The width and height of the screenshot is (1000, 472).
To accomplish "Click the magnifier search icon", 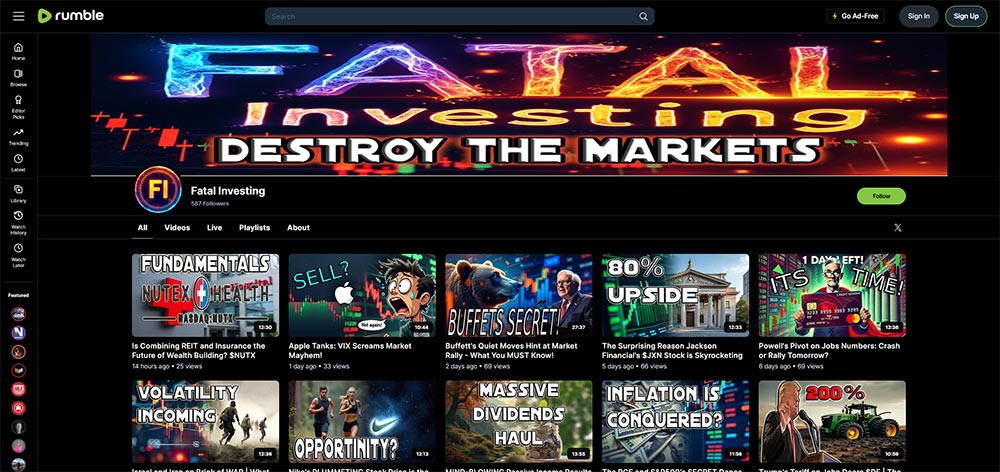I will pyautogui.click(x=643, y=17).
